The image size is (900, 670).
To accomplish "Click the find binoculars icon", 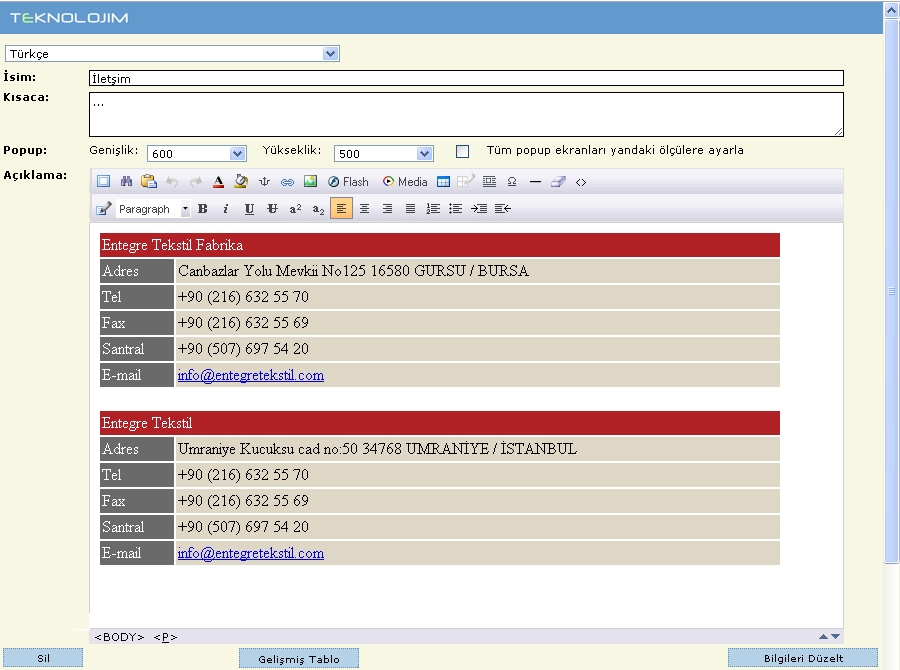I will [126, 182].
